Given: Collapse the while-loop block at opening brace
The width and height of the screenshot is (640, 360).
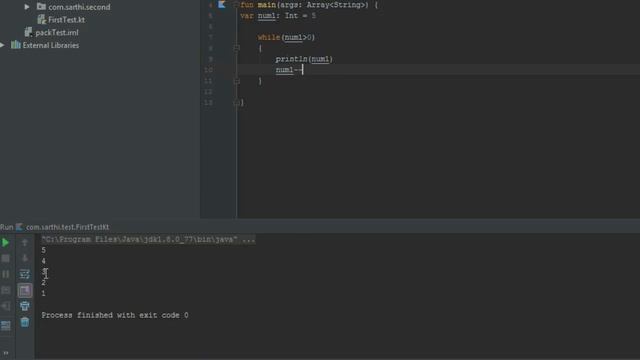Looking at the screenshot, I should point(236,48).
